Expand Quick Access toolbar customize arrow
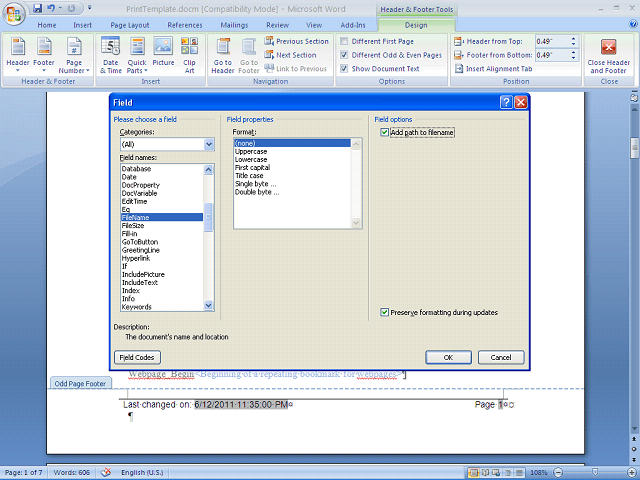 pyautogui.click(x=90, y=8)
